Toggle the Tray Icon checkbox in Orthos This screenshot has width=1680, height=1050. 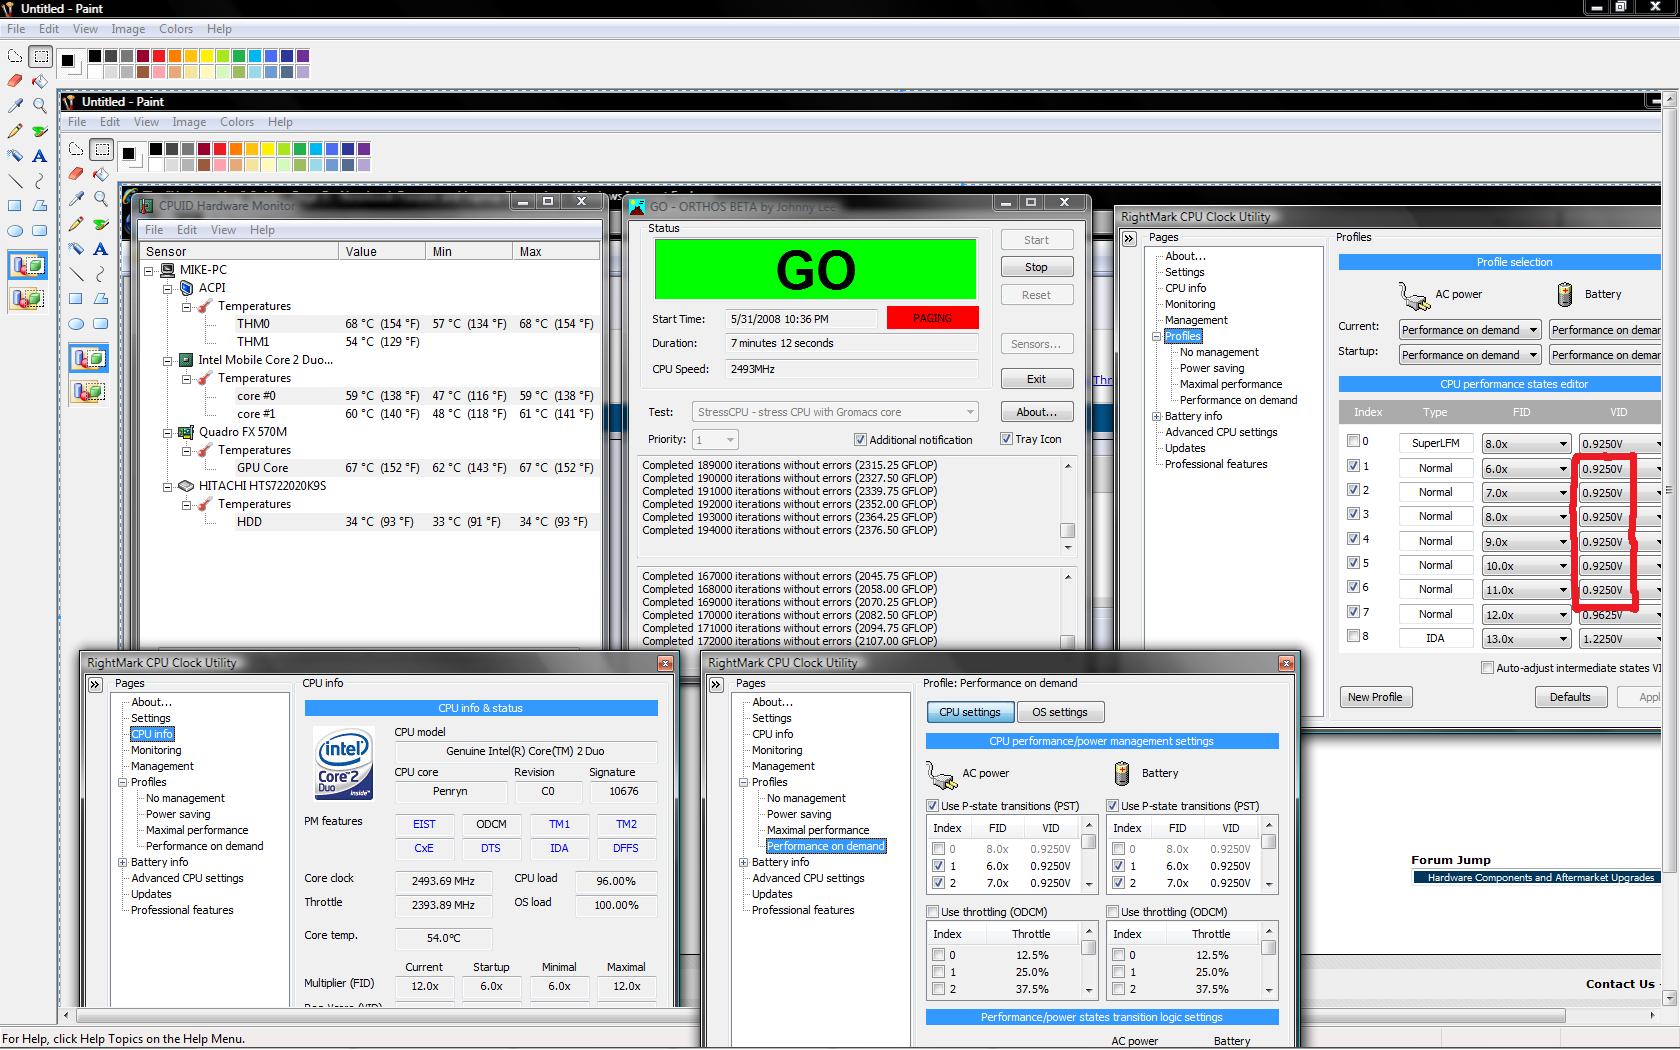pyautogui.click(x=1006, y=439)
